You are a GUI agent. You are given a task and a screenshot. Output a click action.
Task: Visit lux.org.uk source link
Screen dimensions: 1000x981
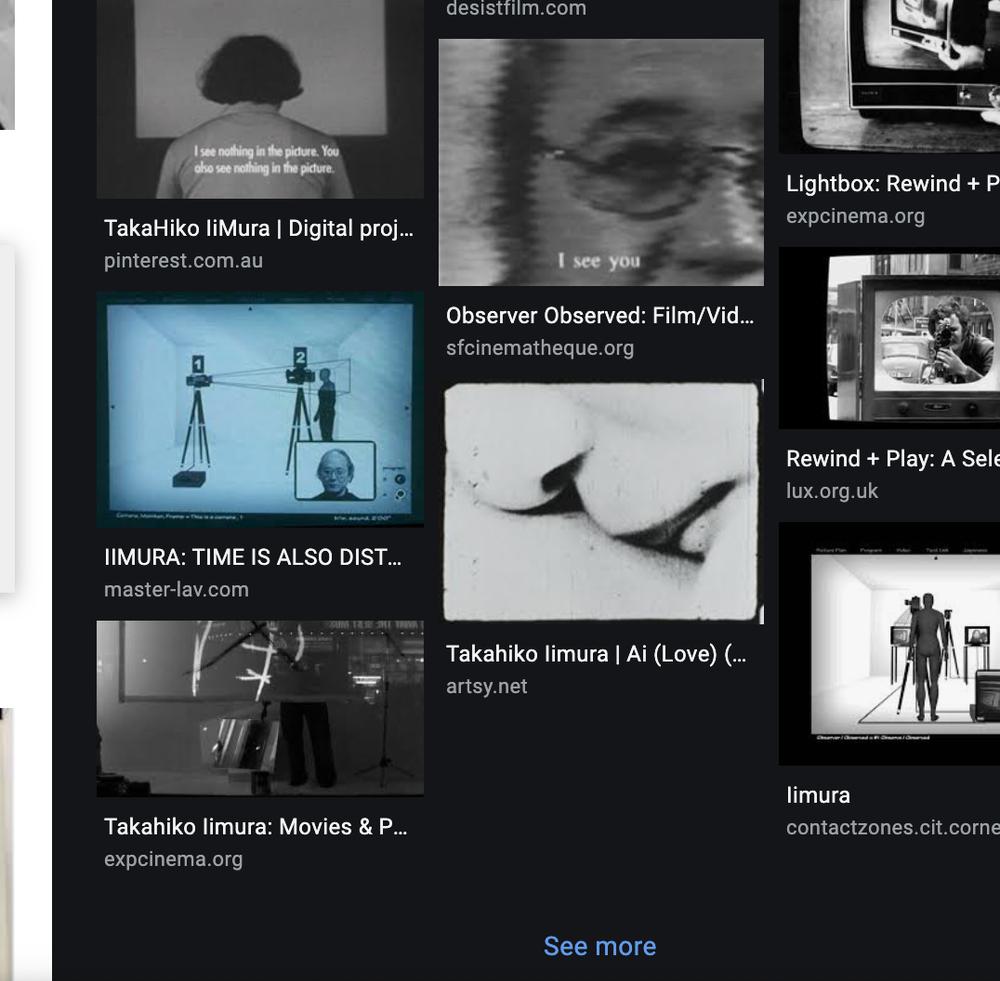(x=832, y=491)
